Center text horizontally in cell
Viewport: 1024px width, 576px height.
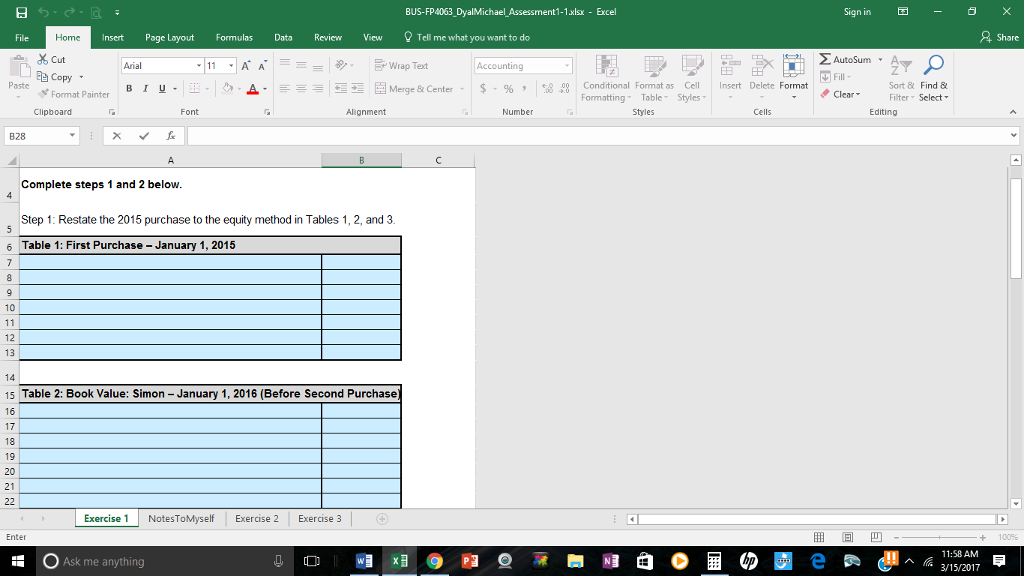pyautogui.click(x=300, y=89)
